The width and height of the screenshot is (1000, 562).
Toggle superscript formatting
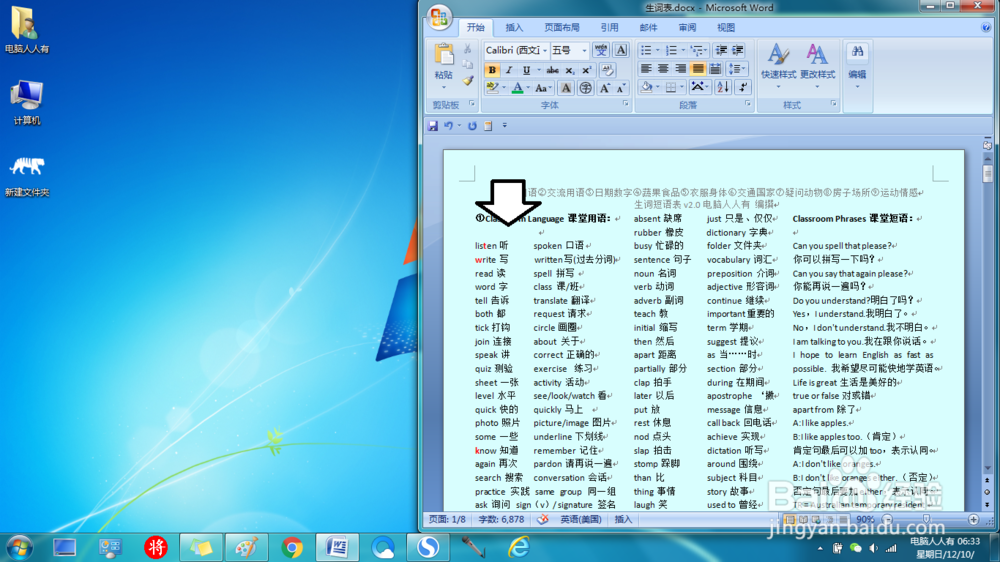(586, 70)
